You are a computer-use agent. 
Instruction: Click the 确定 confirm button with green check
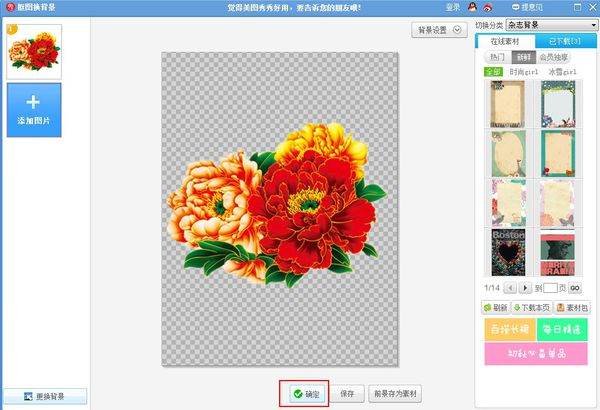305,394
